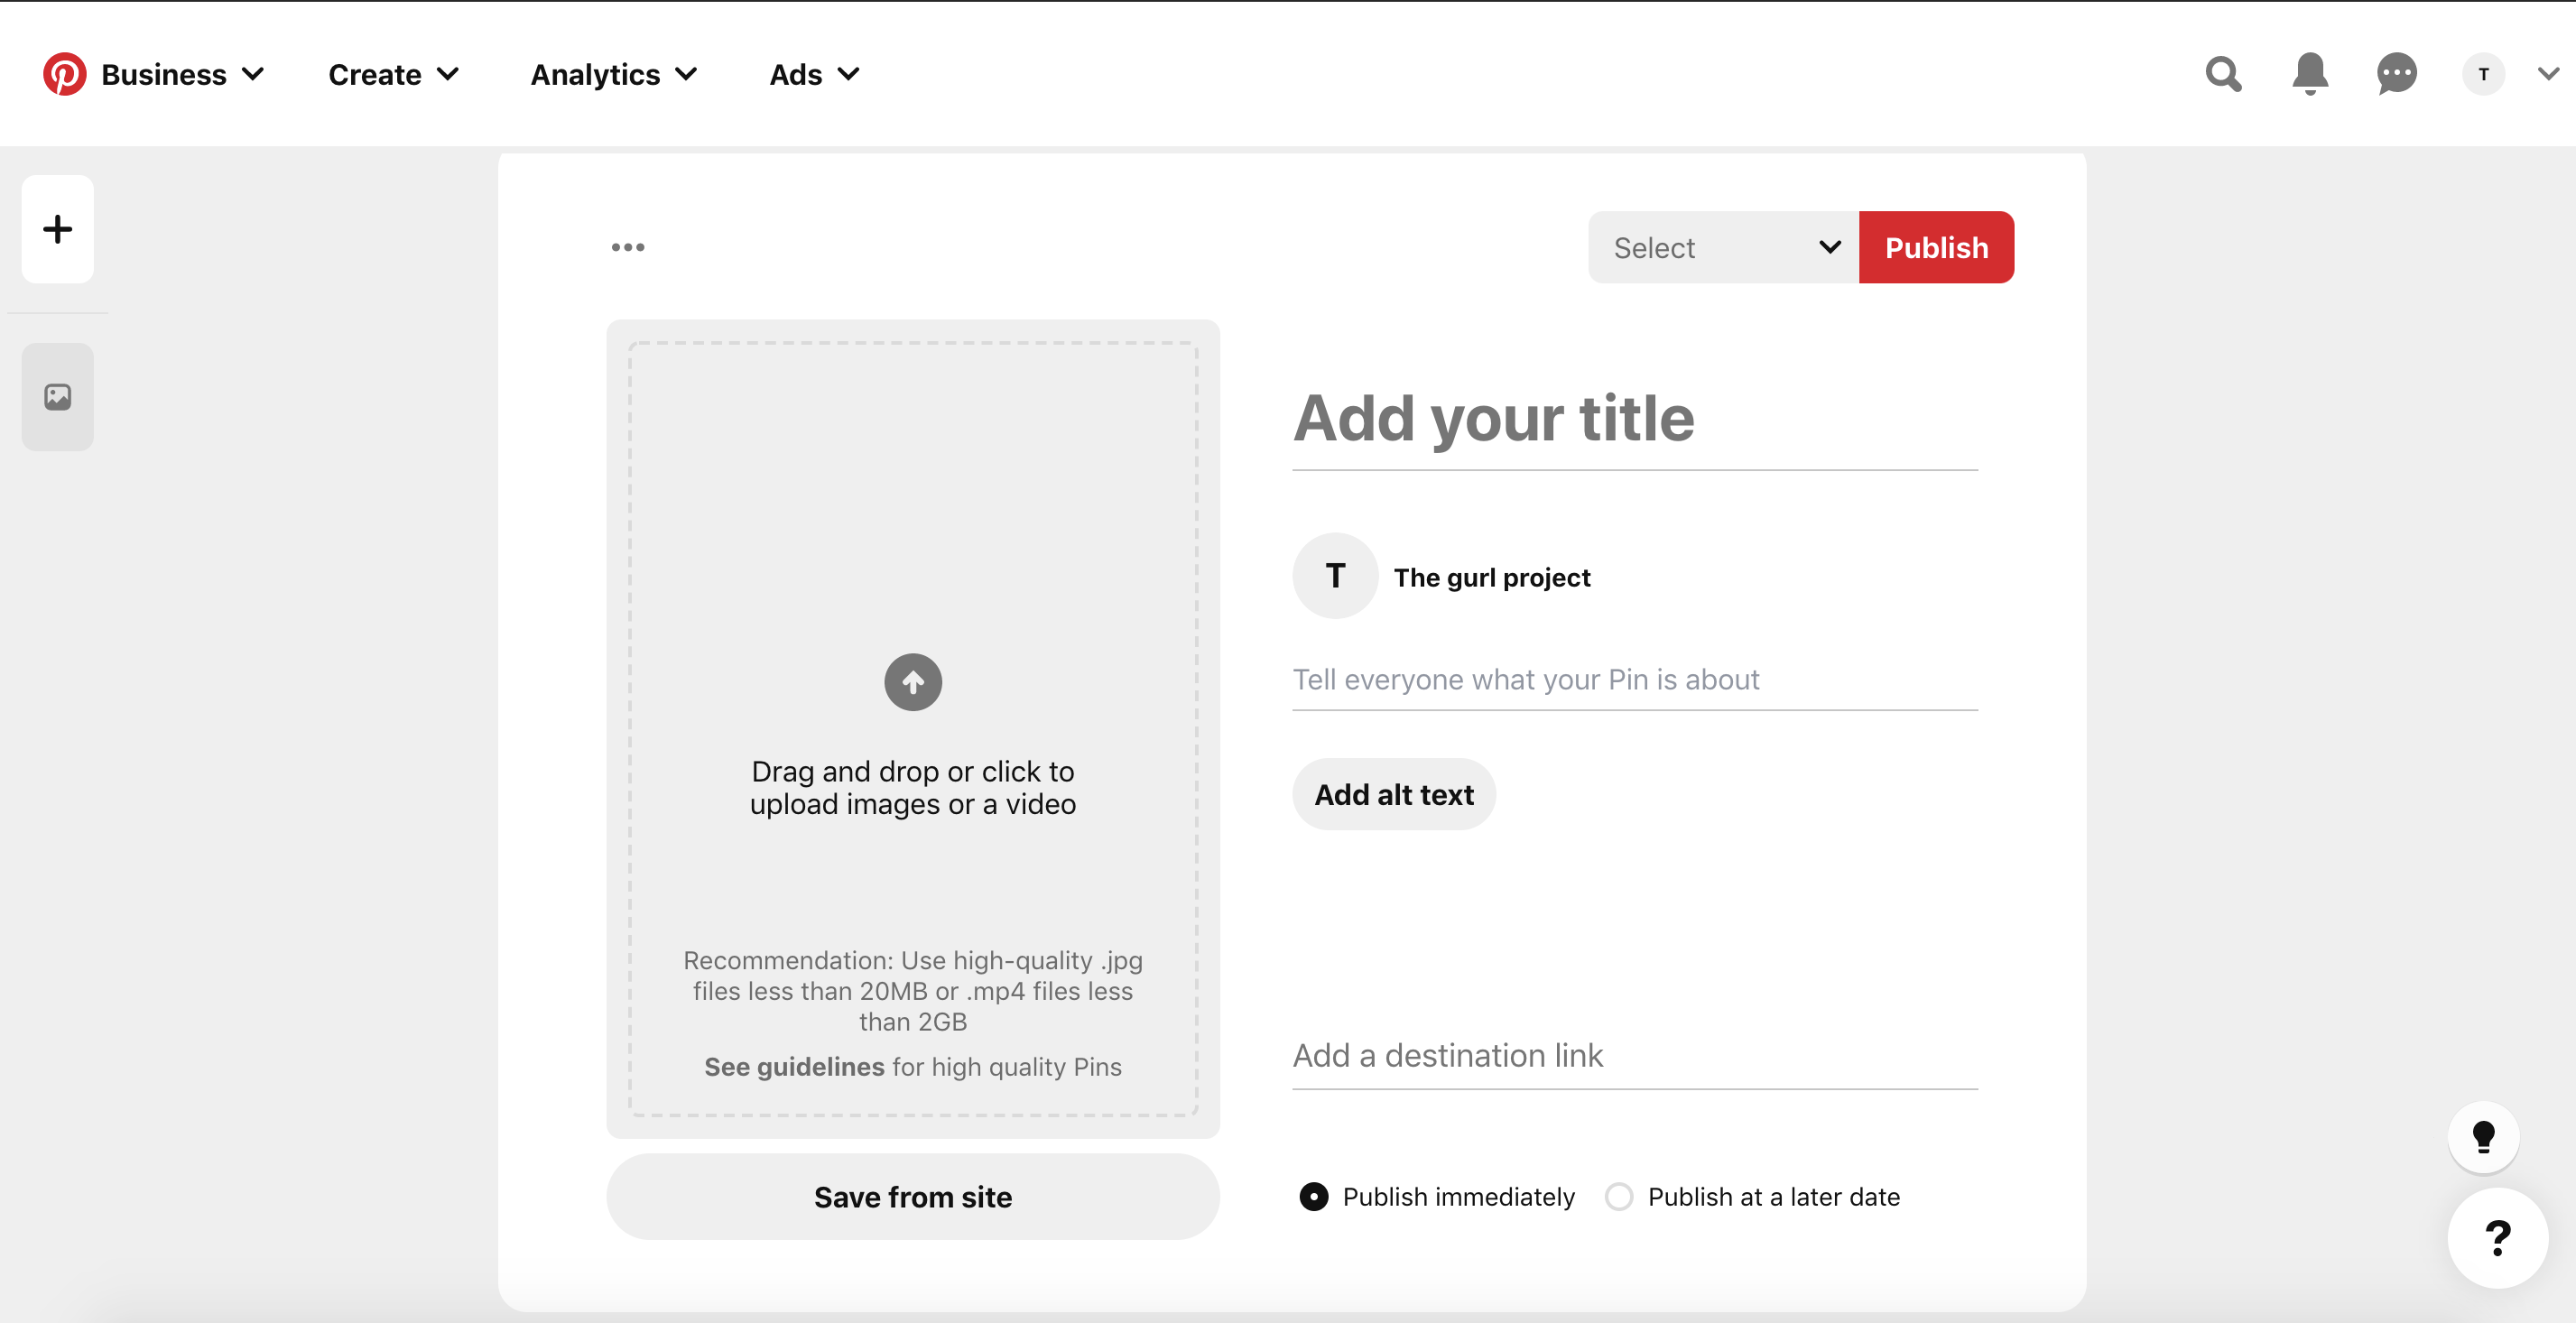Screen dimensions: 2576x1323
Task: Open the three-dot more options menu
Action: pyautogui.click(x=628, y=247)
